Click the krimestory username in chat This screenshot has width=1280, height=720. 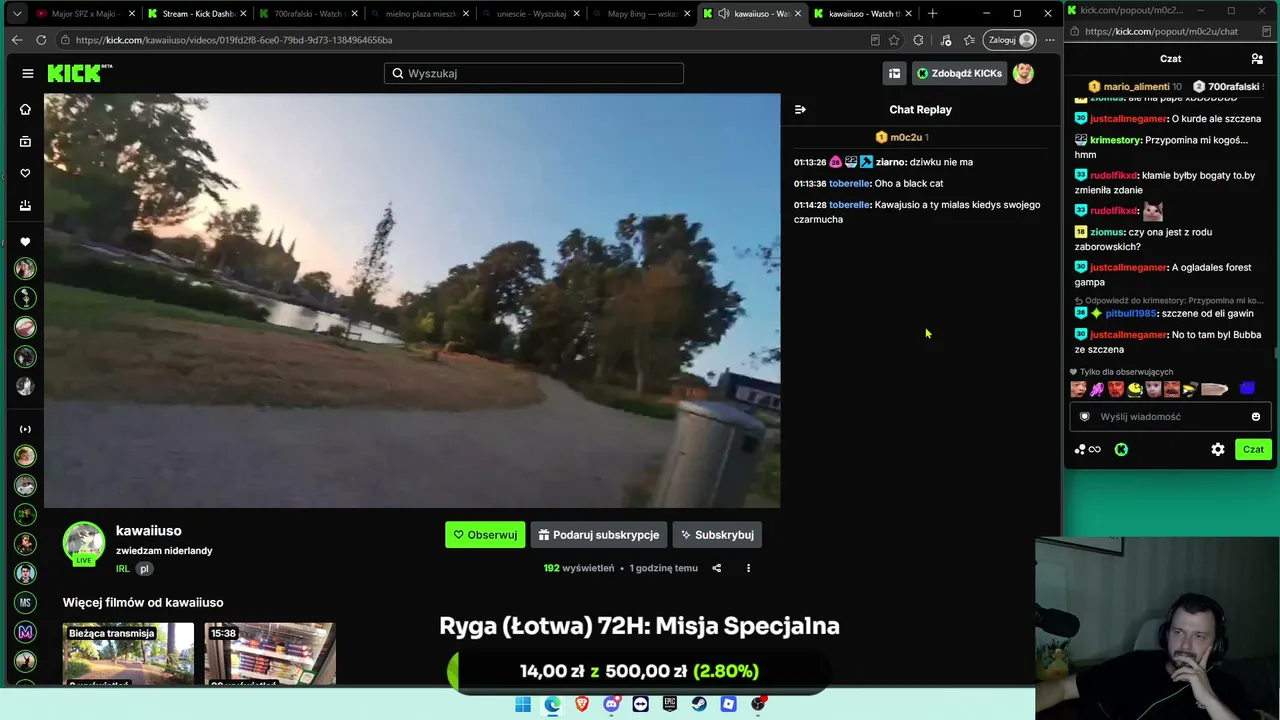(1115, 141)
